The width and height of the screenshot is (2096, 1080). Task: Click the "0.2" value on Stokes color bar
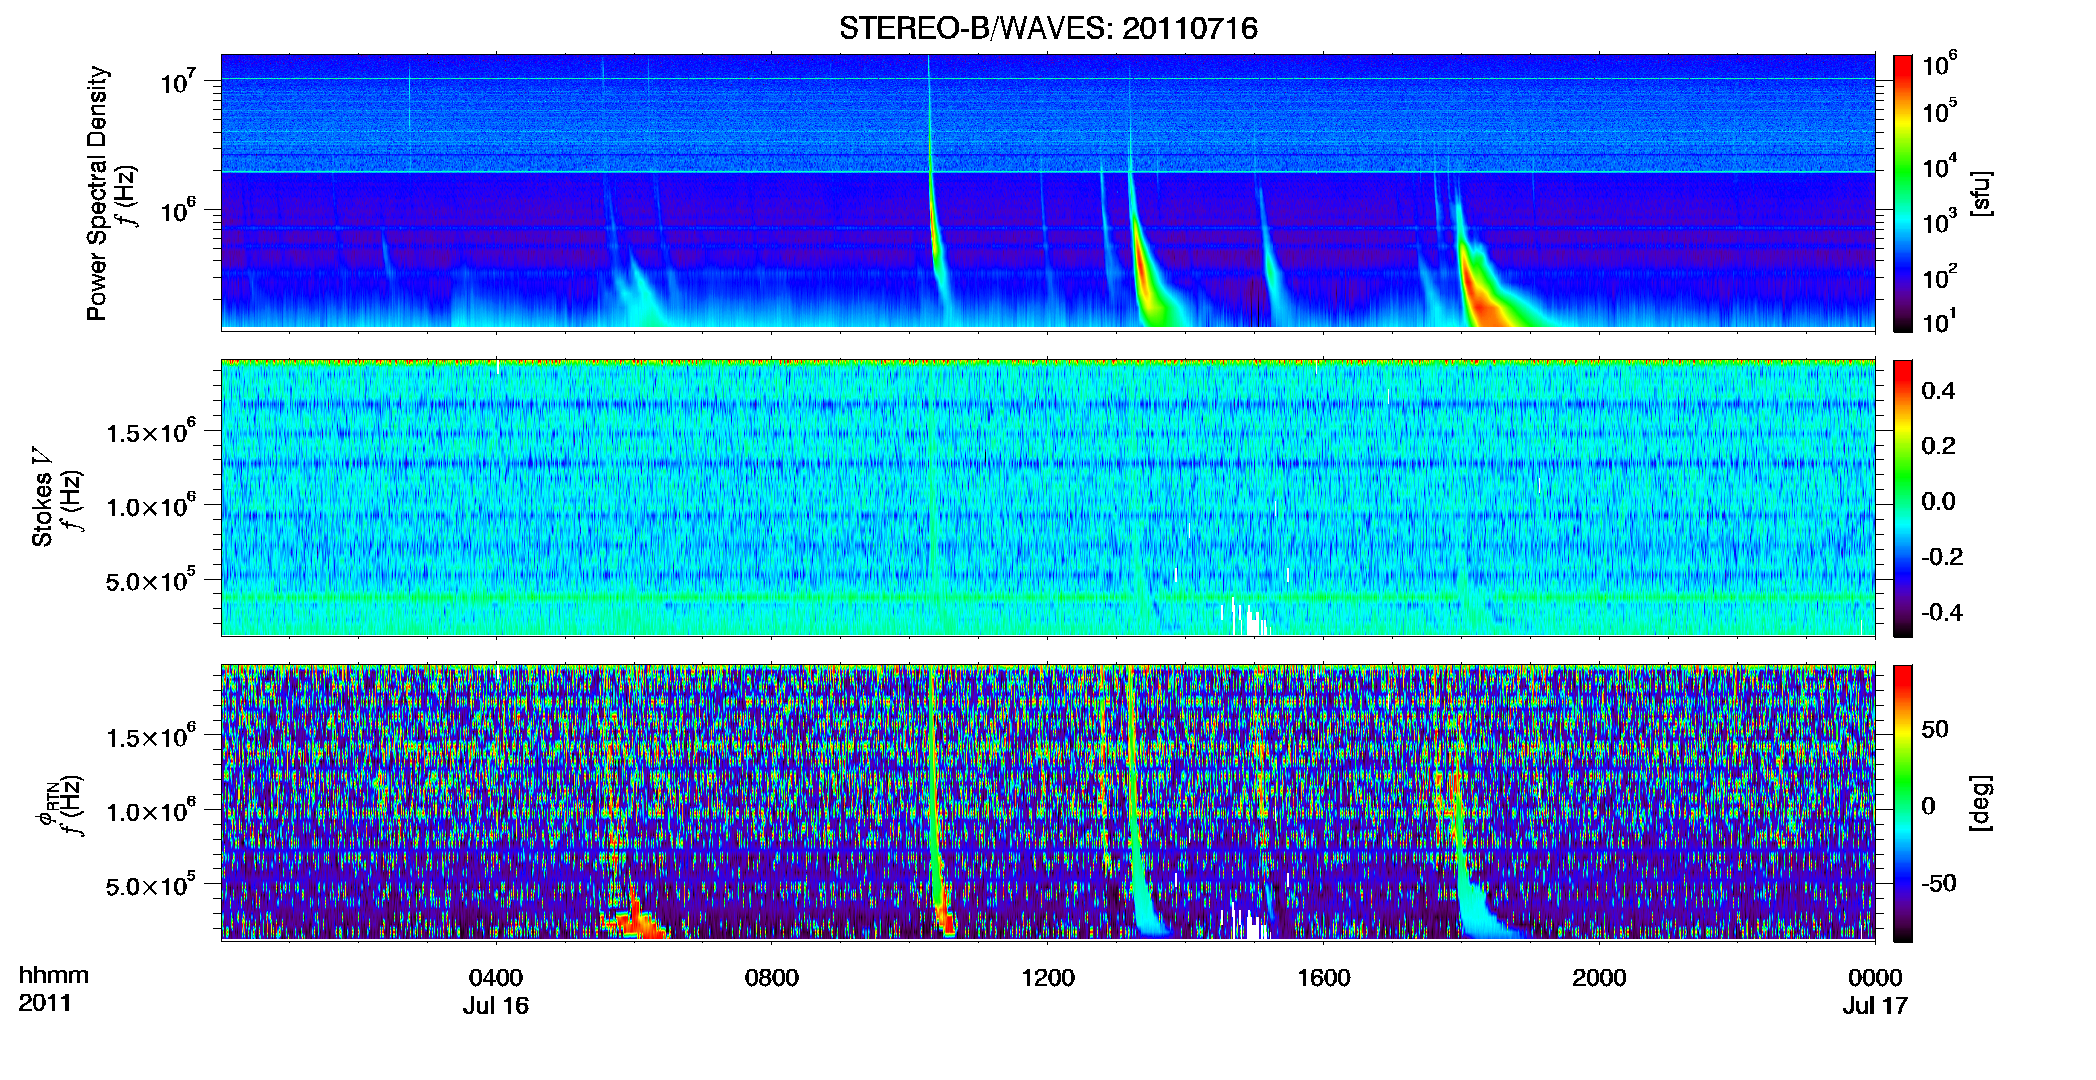click(1938, 446)
